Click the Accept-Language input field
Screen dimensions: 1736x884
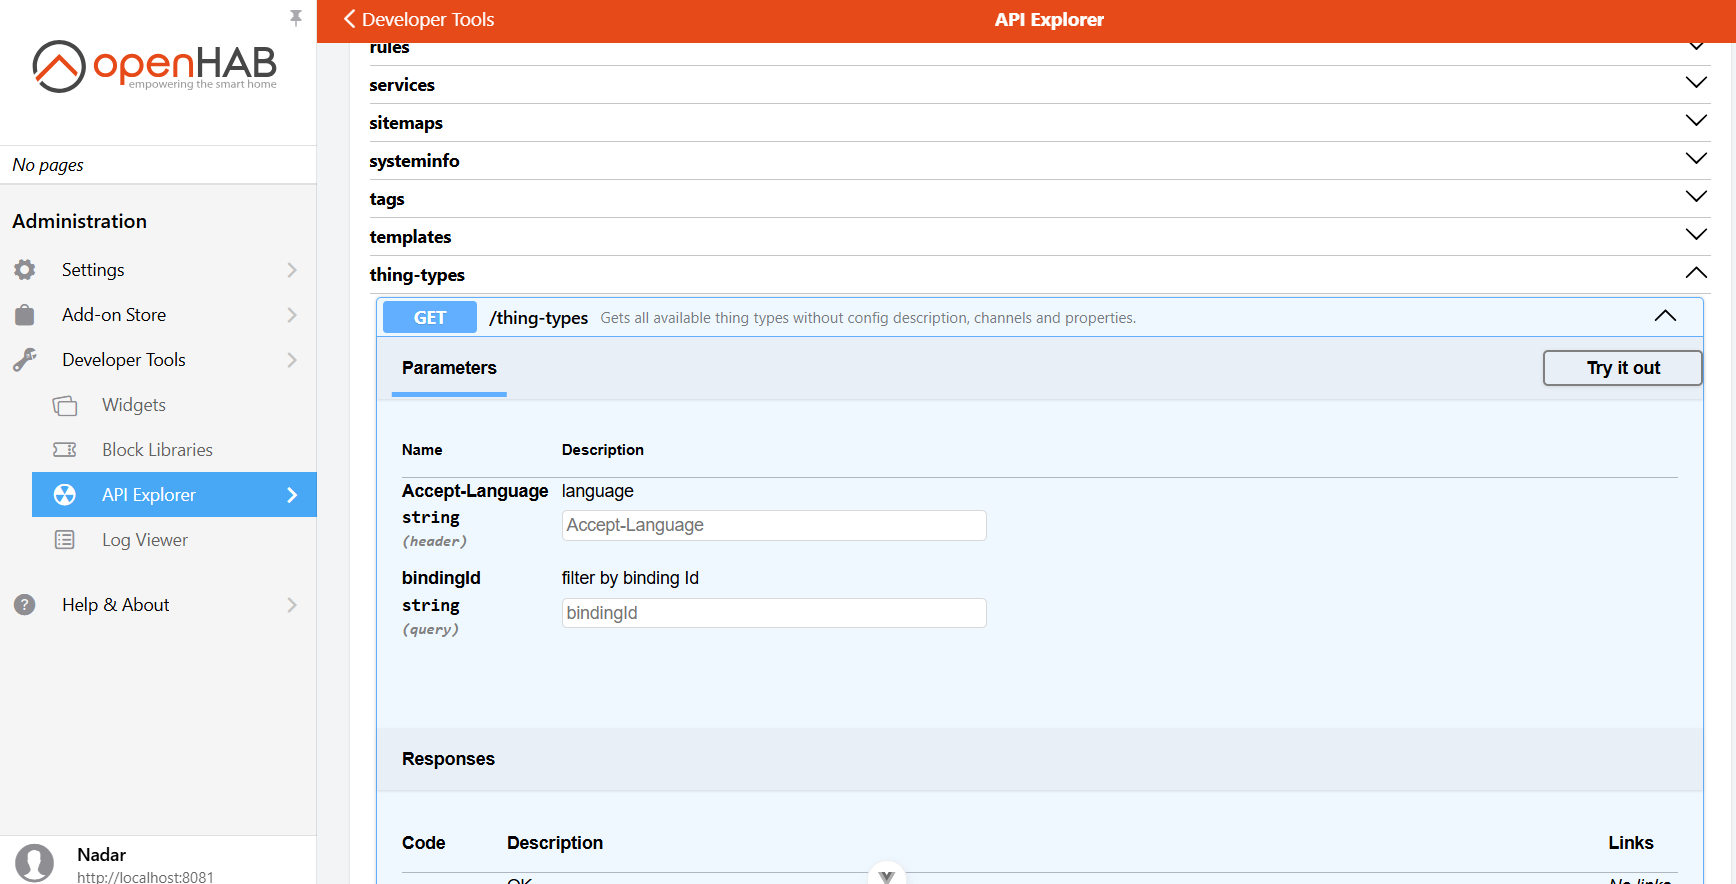tap(773, 526)
